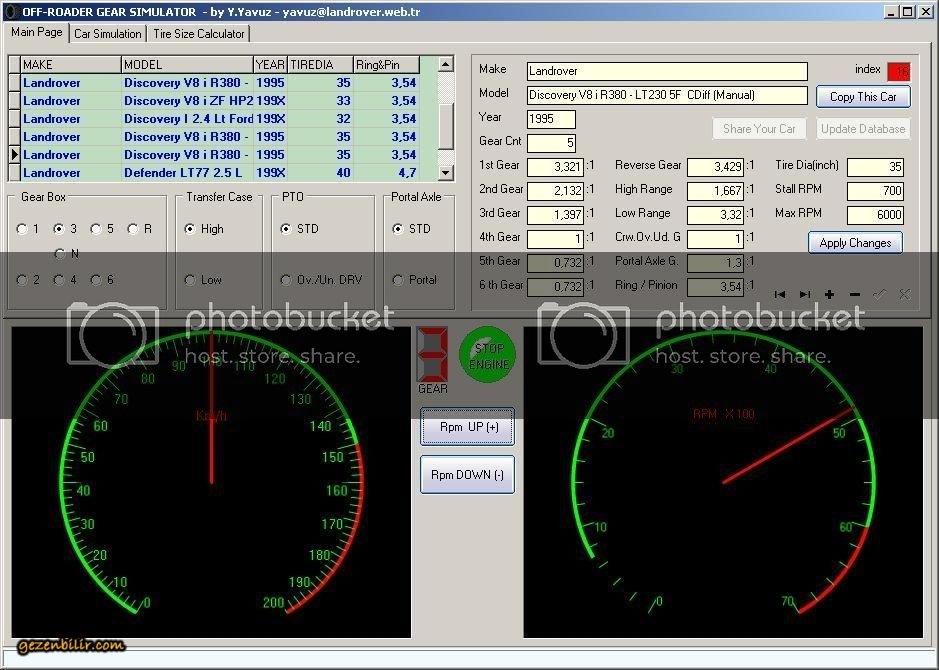The image size is (939, 670).
Task: Choose Portal option for Portal Axle
Action: 400,280
